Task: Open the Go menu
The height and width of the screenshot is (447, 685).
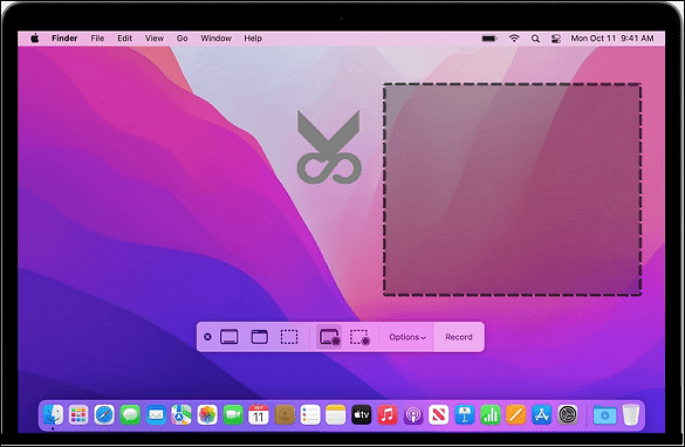Action: click(x=182, y=38)
